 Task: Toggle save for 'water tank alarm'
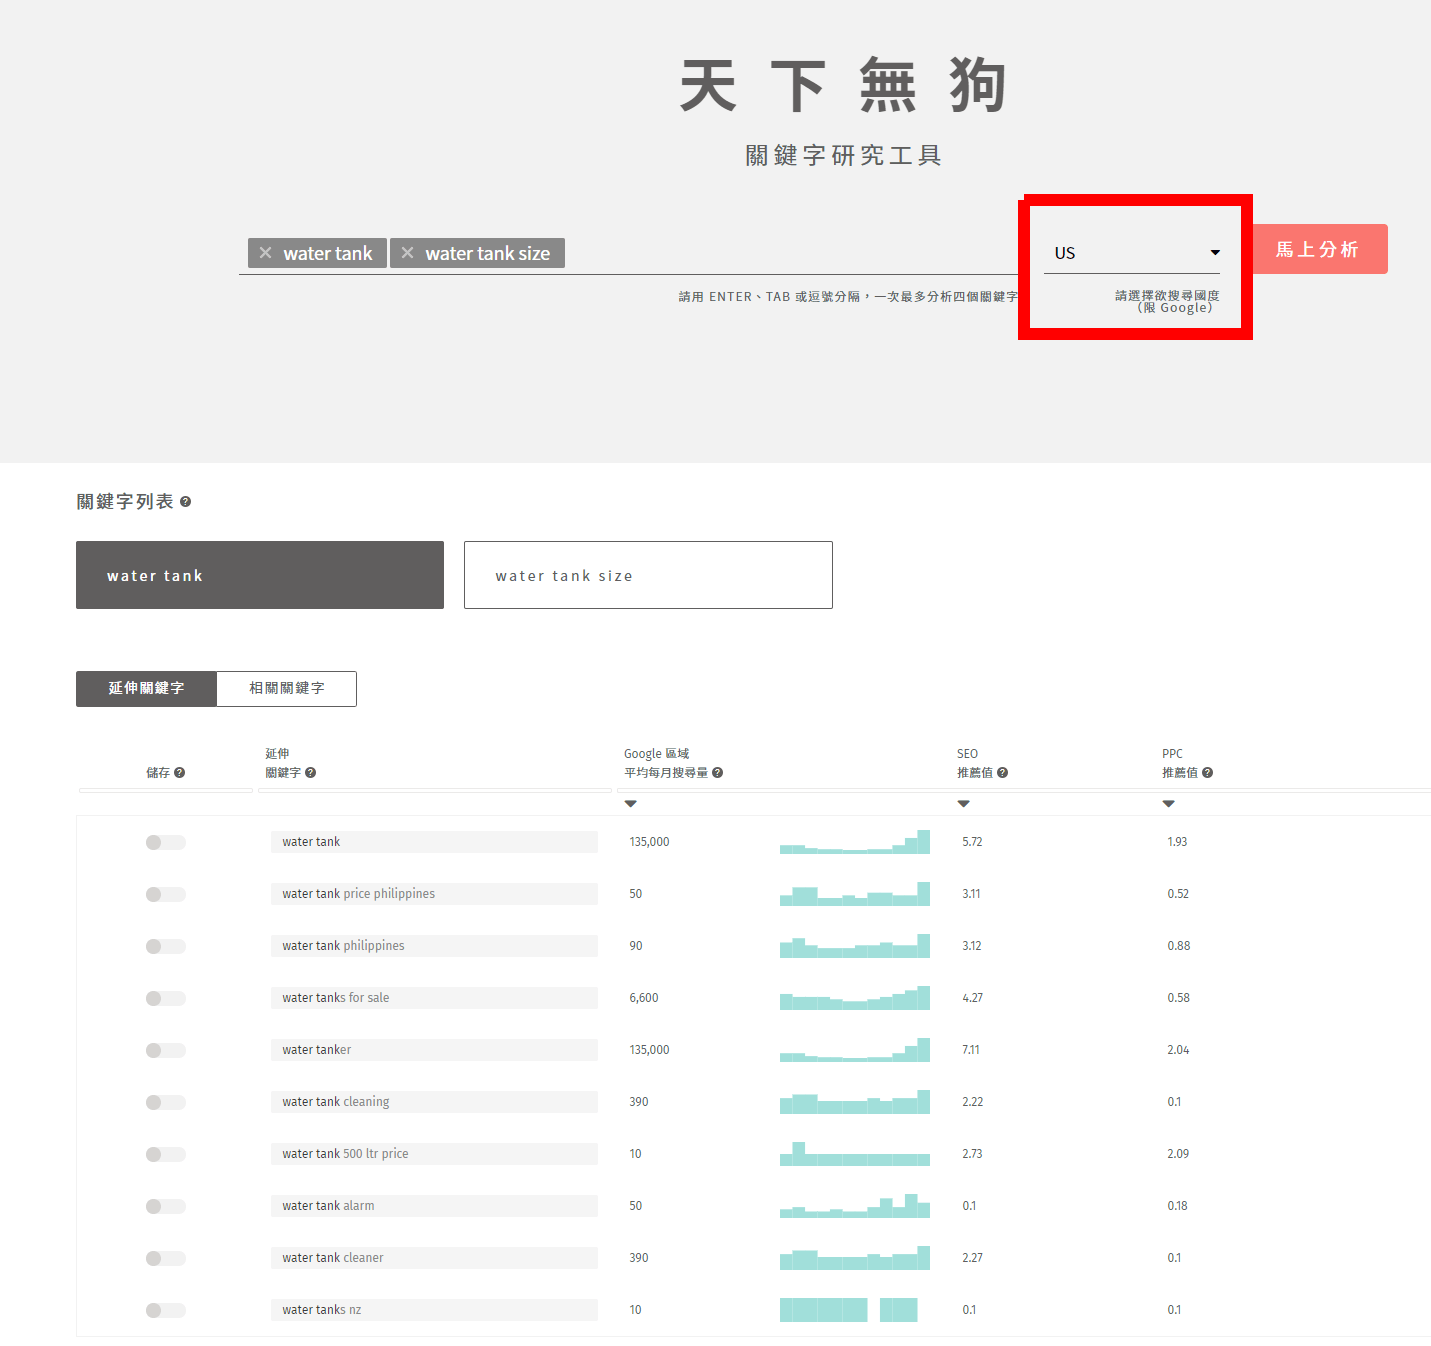tap(165, 1206)
